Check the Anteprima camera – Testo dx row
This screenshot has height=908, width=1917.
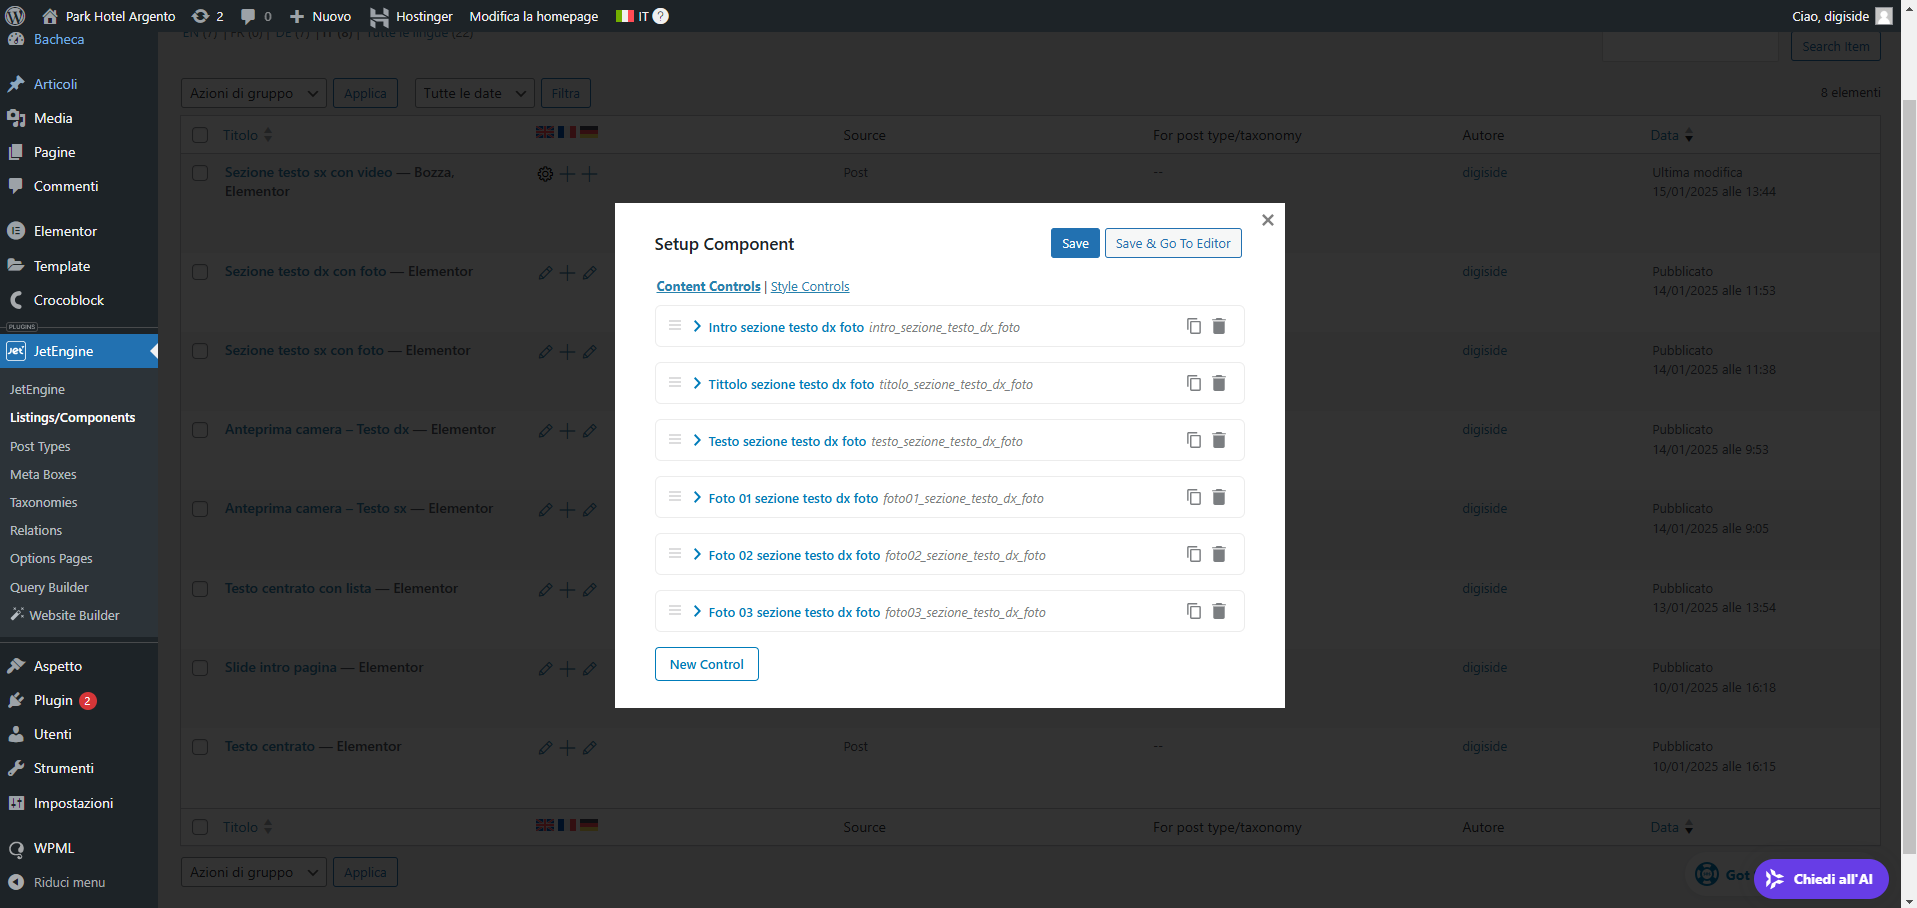200,430
